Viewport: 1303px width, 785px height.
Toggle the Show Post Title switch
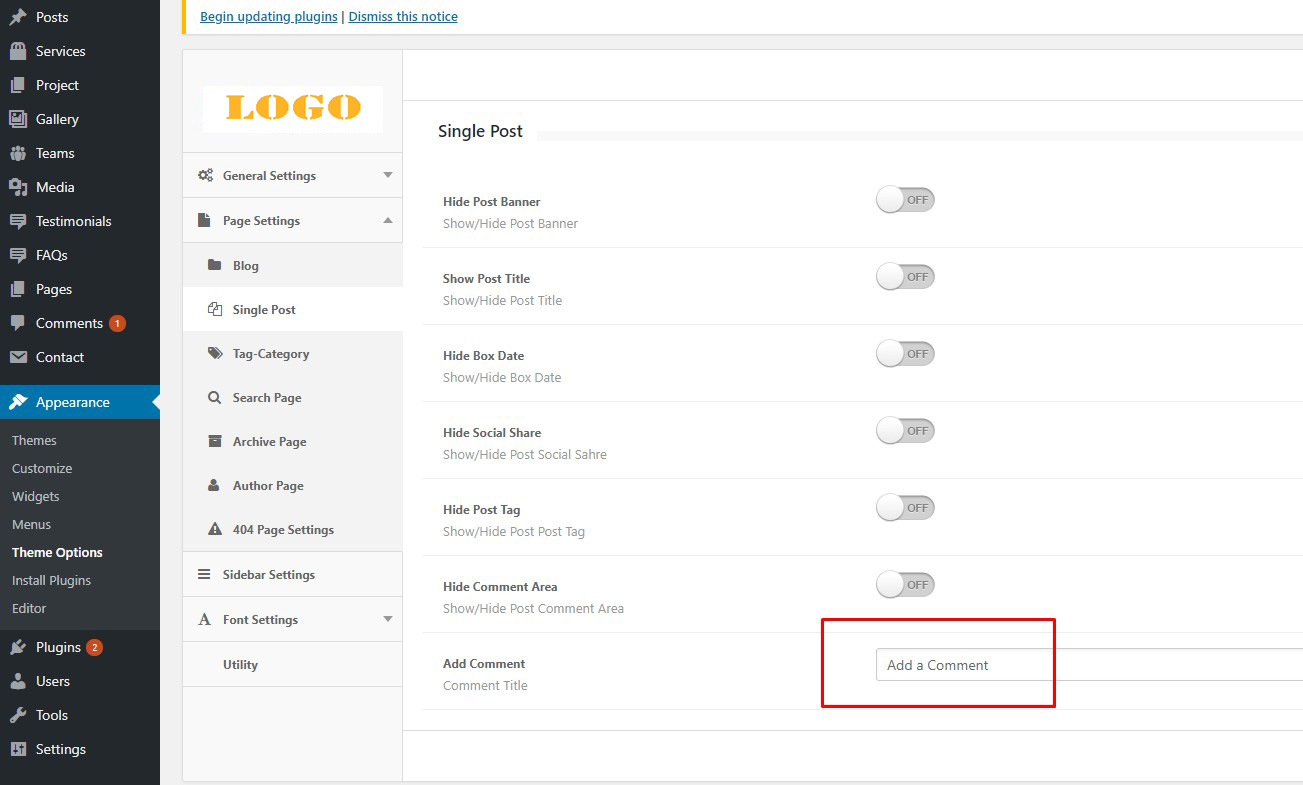coord(905,277)
